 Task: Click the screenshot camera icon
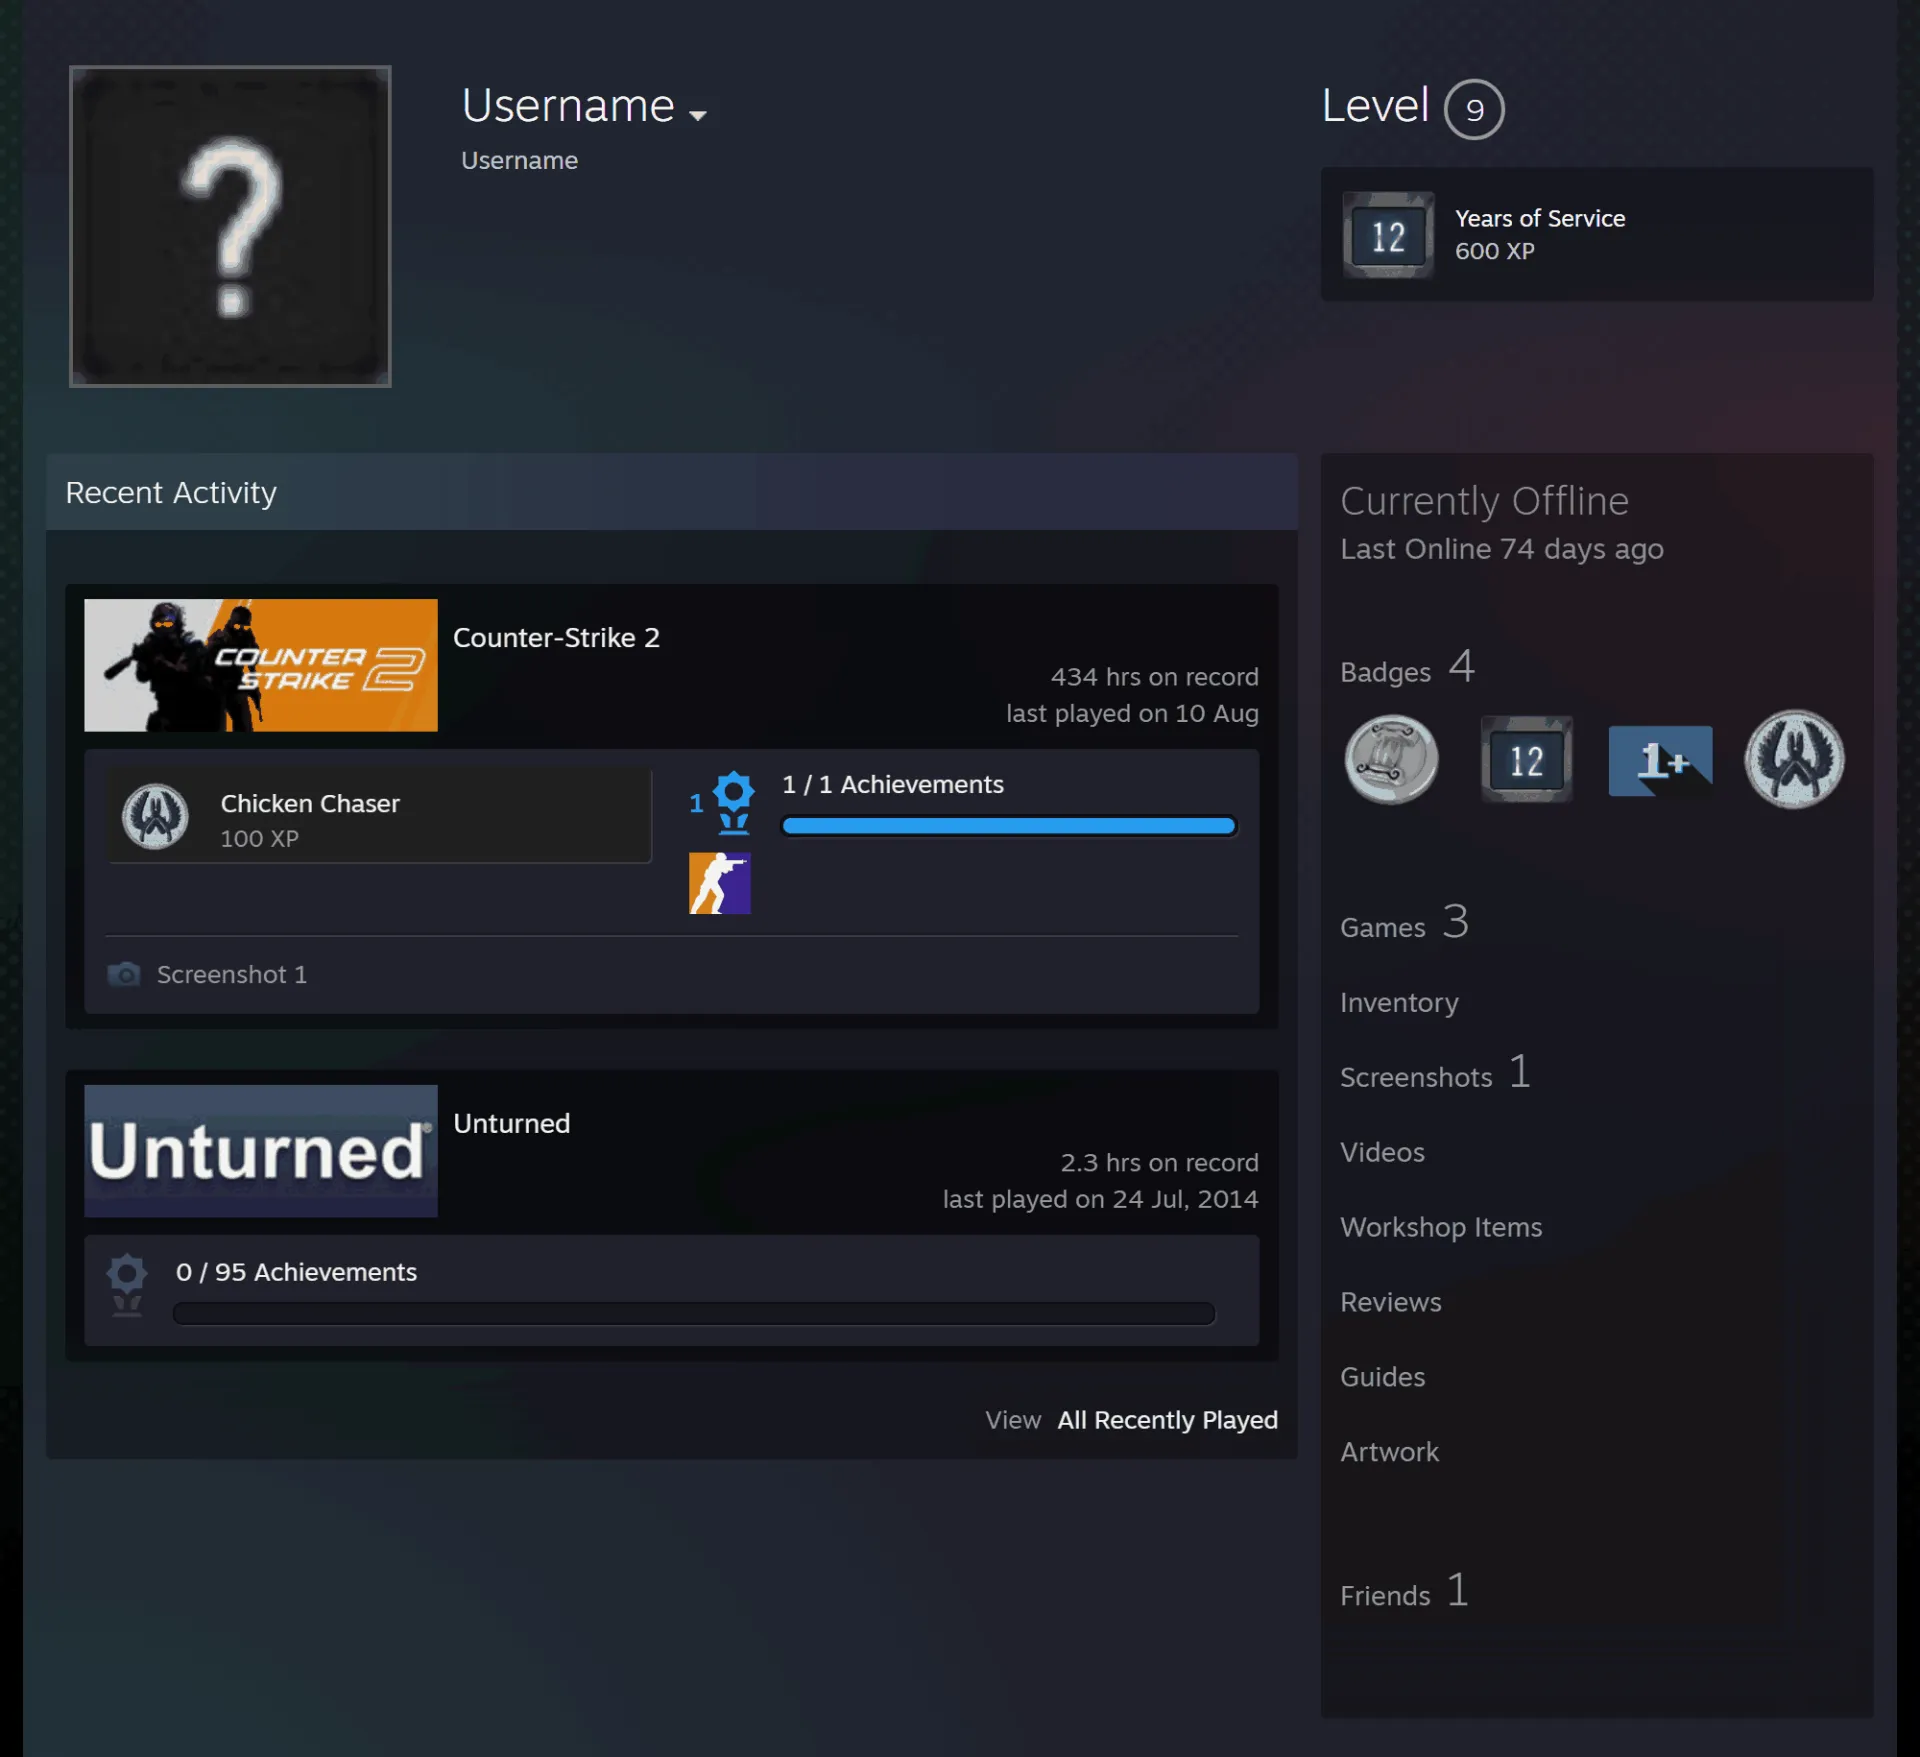tap(124, 974)
